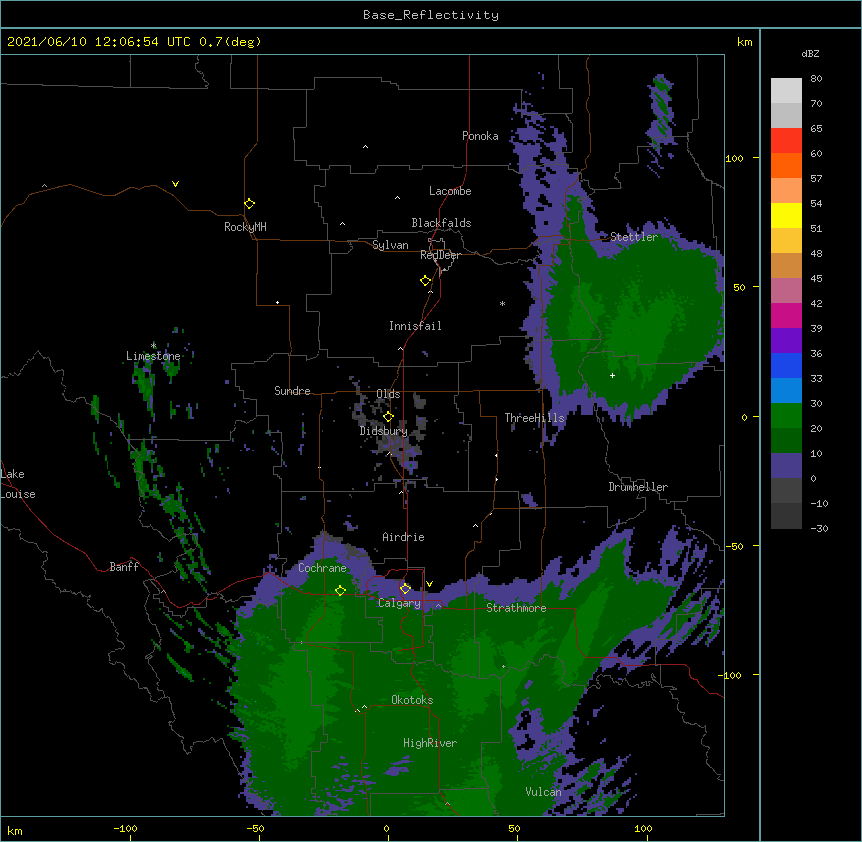Click the Innisfail city label
This screenshot has height=842, width=862.
coord(415,326)
